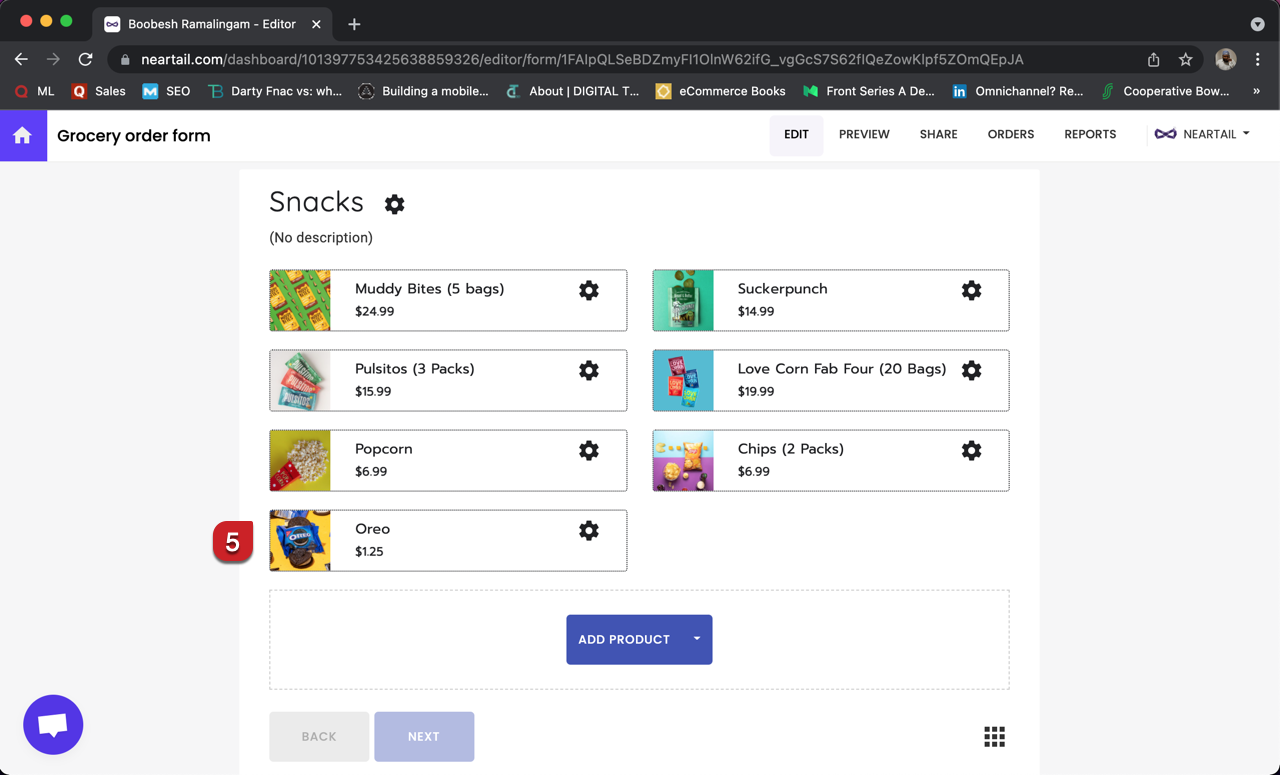This screenshot has height=775, width=1280.
Task: Open settings gear for Chips (2 Packs)
Action: pos(971,450)
